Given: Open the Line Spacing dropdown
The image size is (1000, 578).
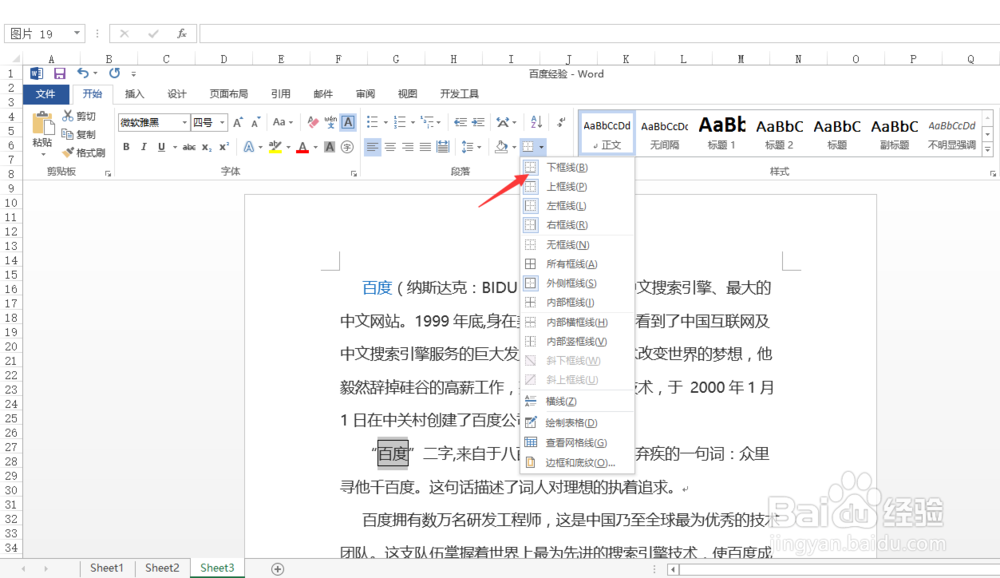Looking at the screenshot, I should click(x=471, y=147).
